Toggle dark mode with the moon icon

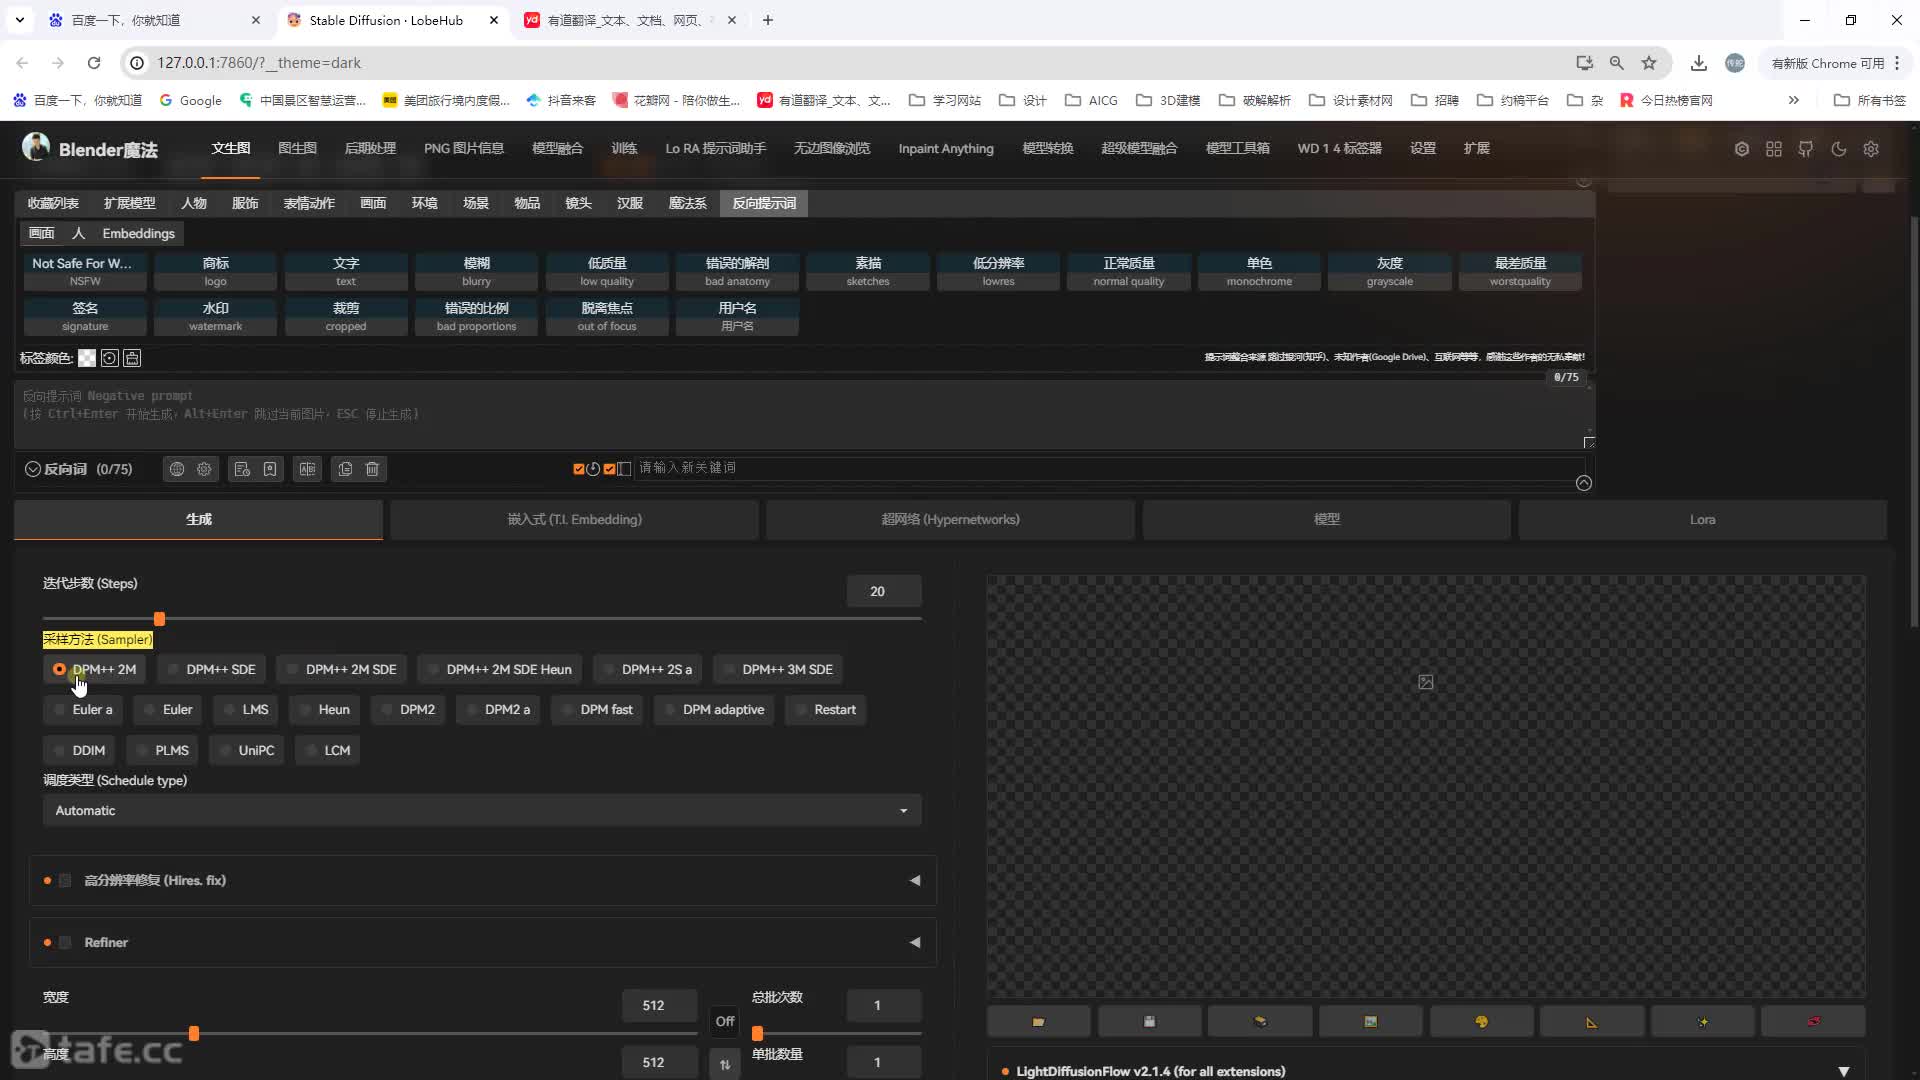pyautogui.click(x=1839, y=149)
